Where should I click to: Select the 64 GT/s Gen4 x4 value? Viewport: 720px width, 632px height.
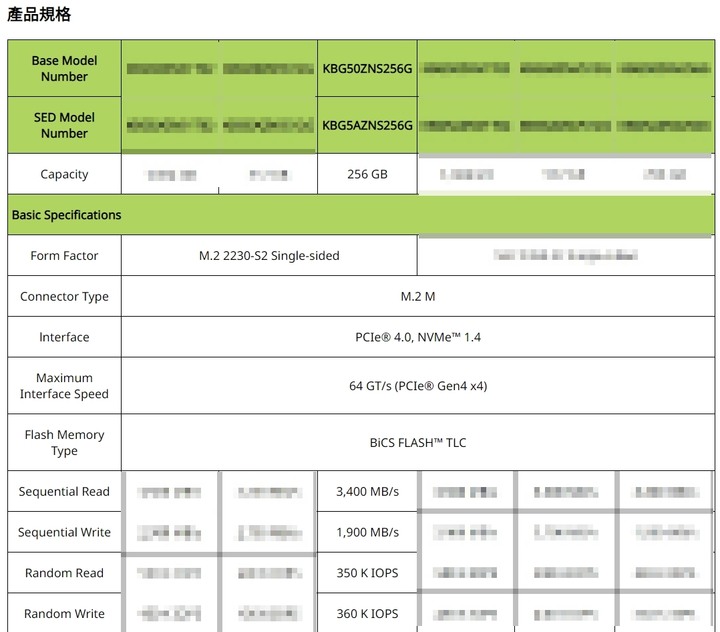click(418, 386)
